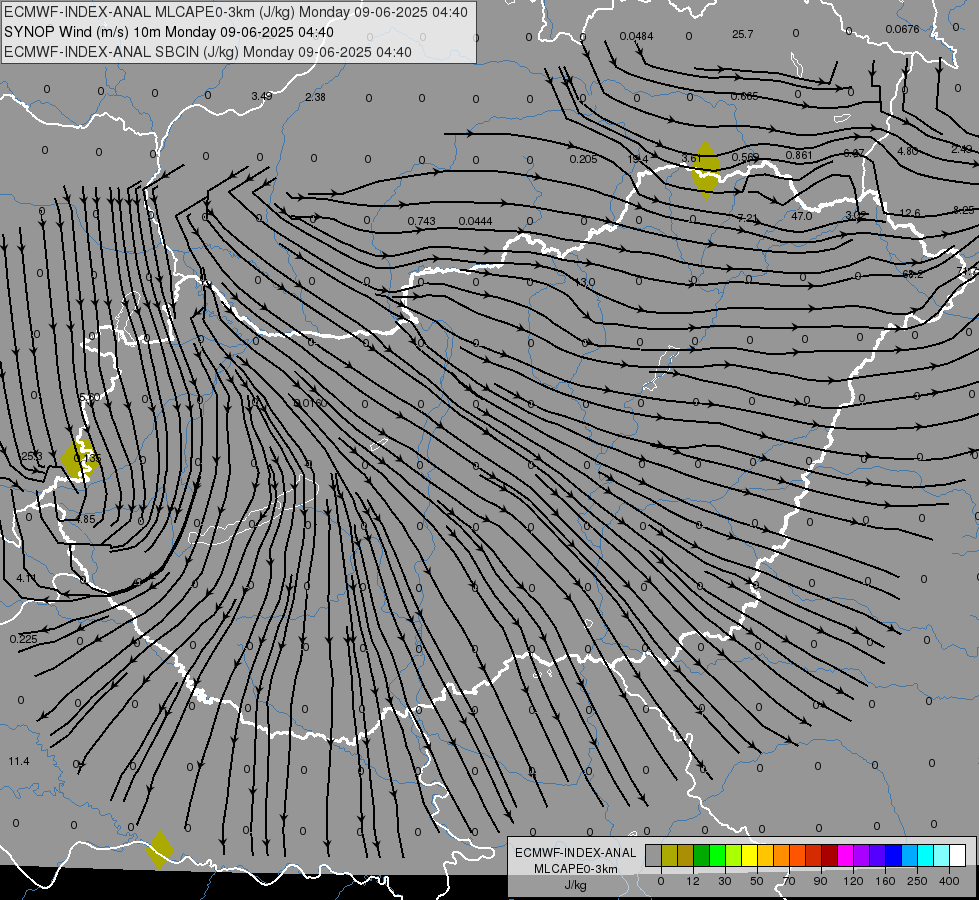The width and height of the screenshot is (979, 900).
Task: Click the olive diamond on the southern border
Action: click(x=160, y=850)
